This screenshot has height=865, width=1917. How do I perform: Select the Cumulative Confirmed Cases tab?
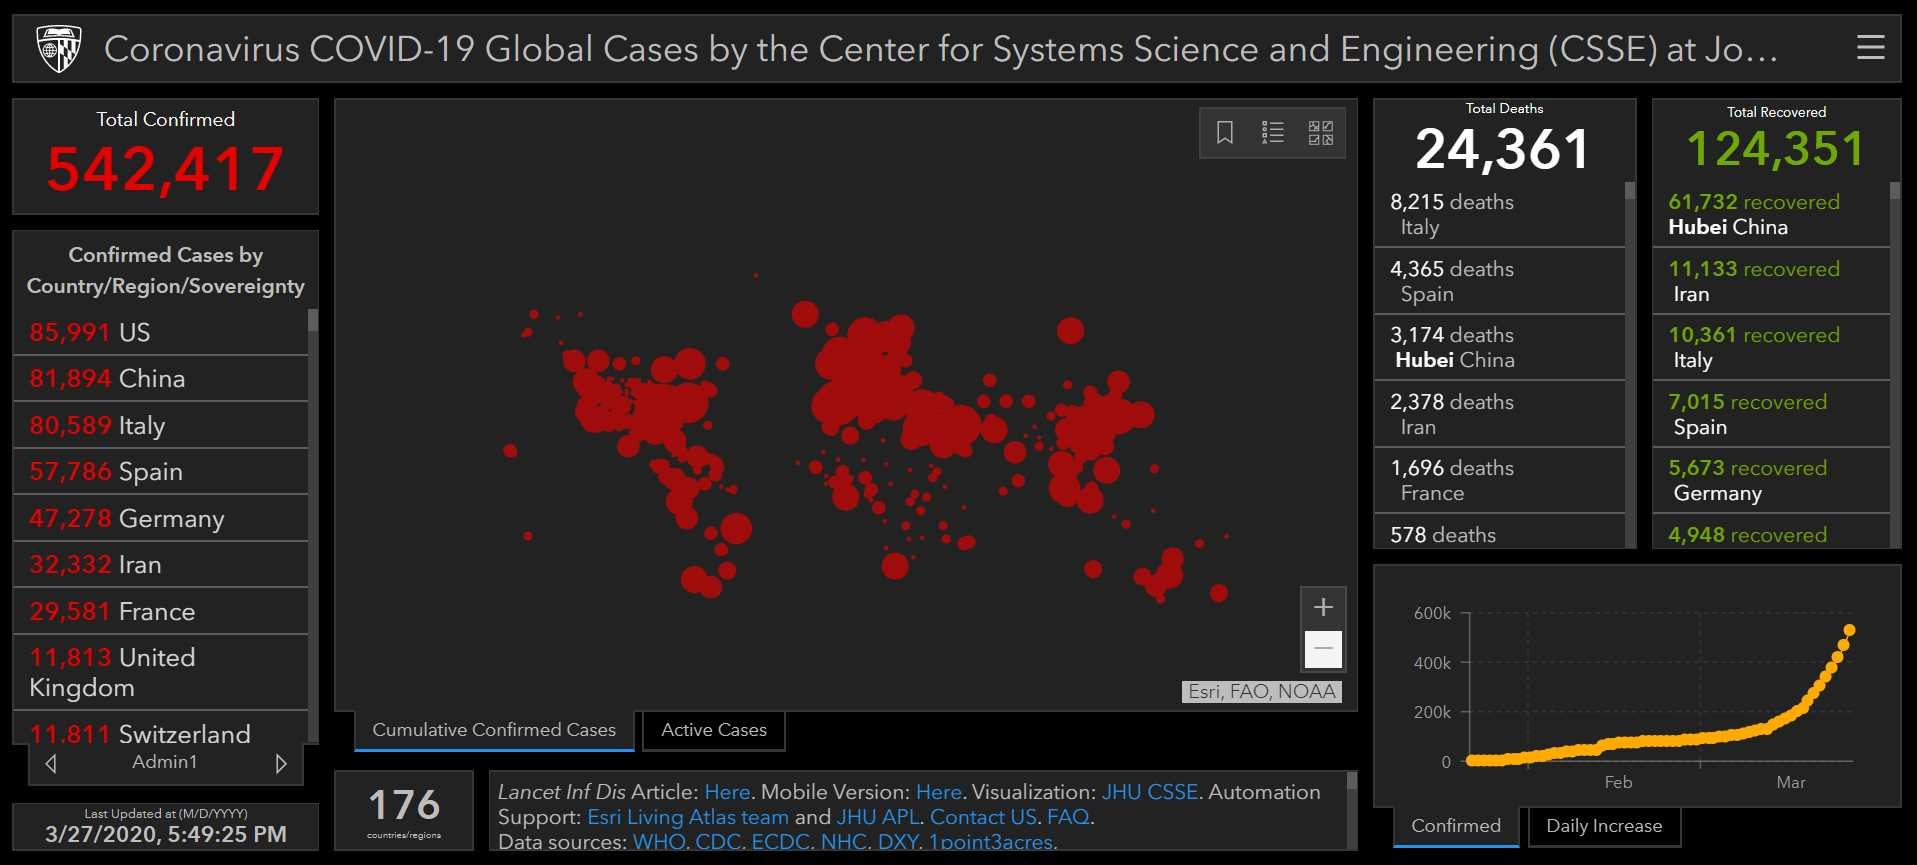coord(494,730)
